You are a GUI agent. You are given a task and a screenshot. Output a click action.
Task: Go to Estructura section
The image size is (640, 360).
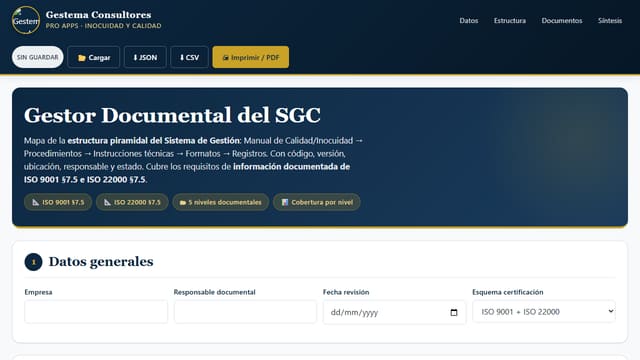coord(510,20)
